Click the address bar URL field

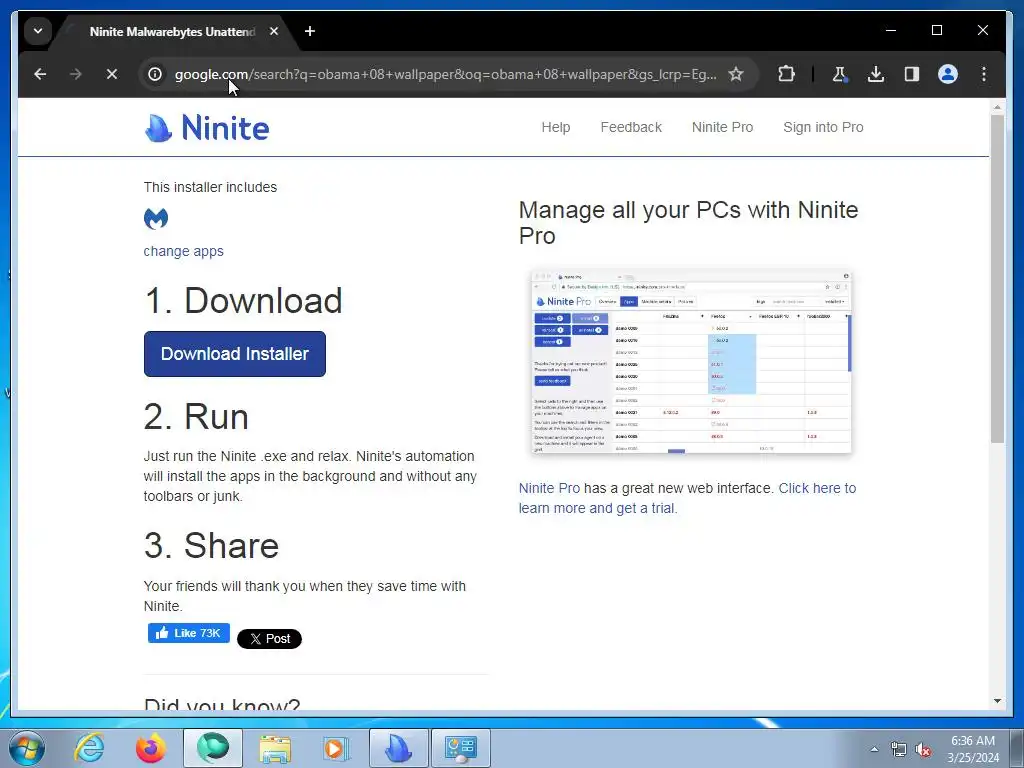445,74
